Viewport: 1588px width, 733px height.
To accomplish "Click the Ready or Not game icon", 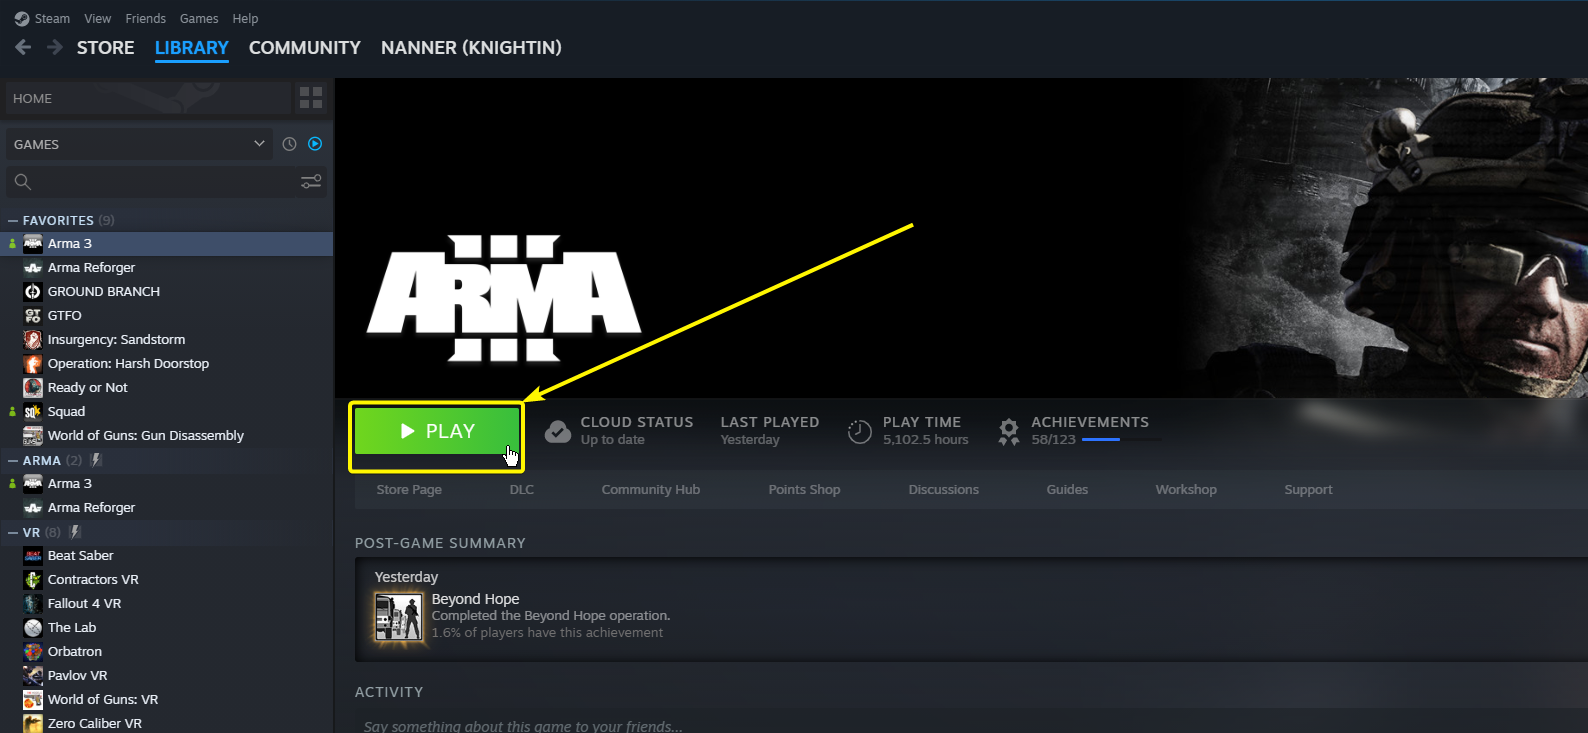I will pos(33,388).
